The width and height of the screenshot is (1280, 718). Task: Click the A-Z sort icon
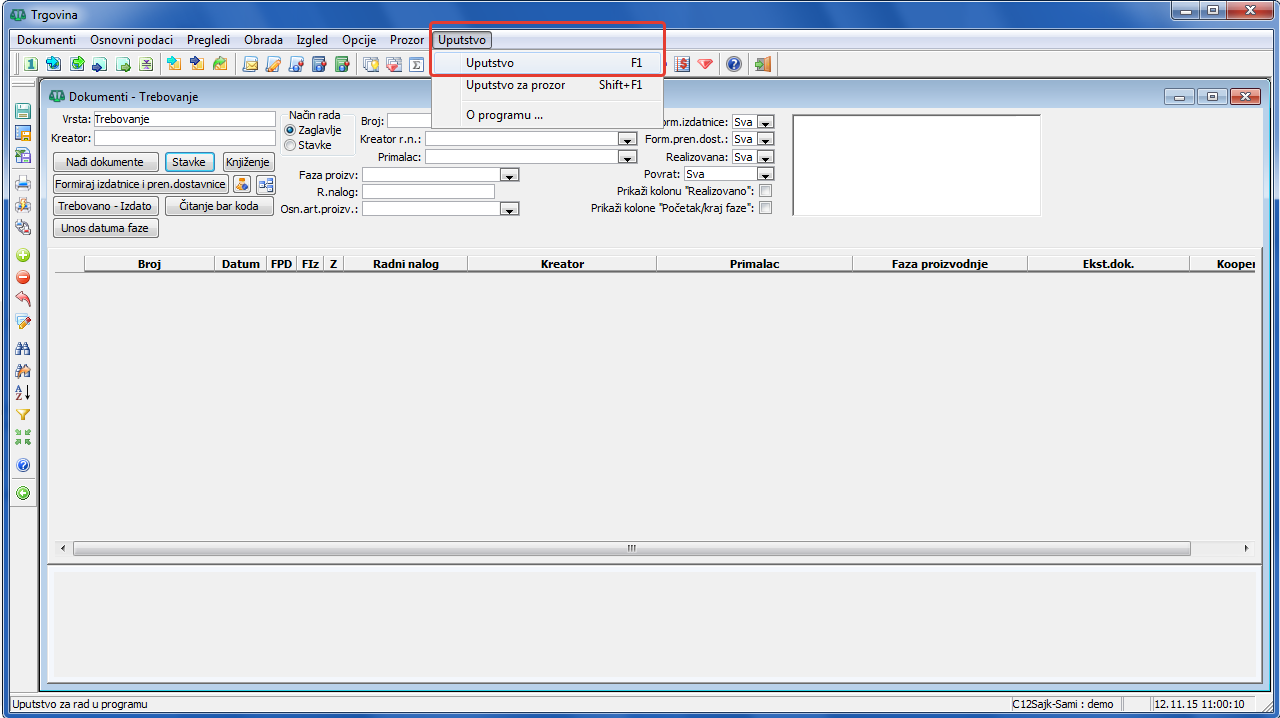(x=23, y=392)
